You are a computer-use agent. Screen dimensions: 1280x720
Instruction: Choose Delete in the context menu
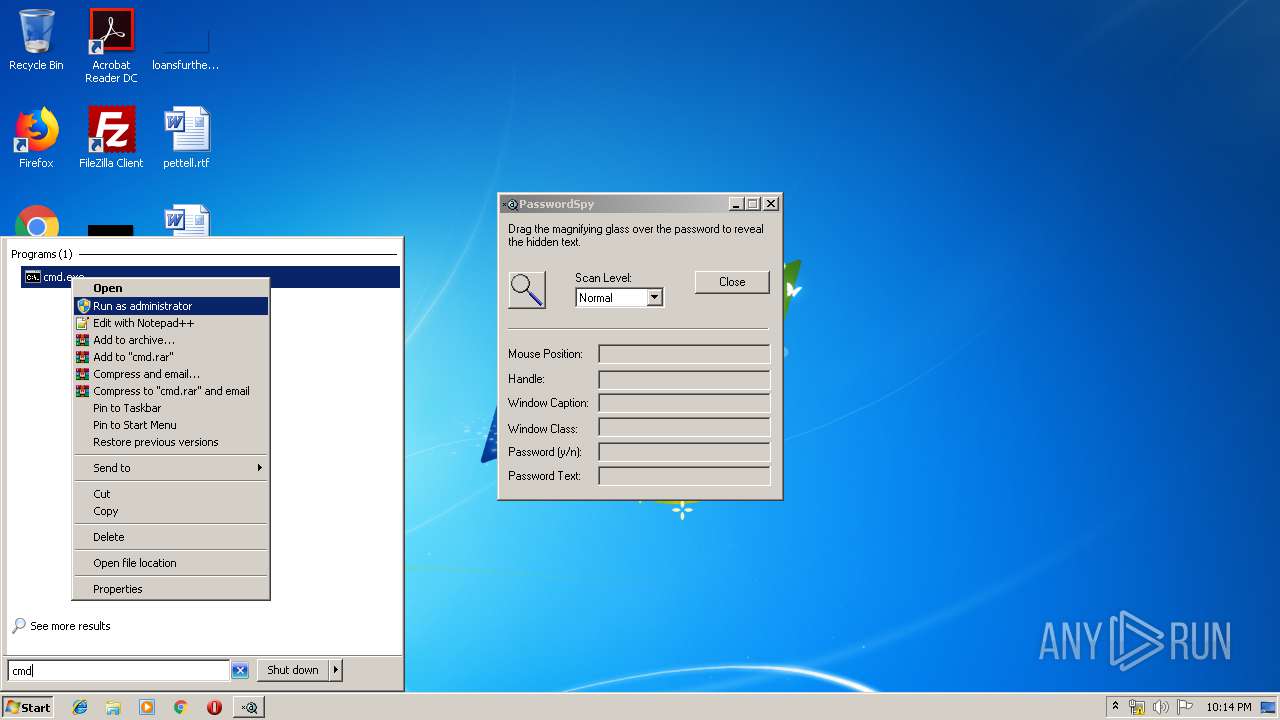tap(171, 537)
